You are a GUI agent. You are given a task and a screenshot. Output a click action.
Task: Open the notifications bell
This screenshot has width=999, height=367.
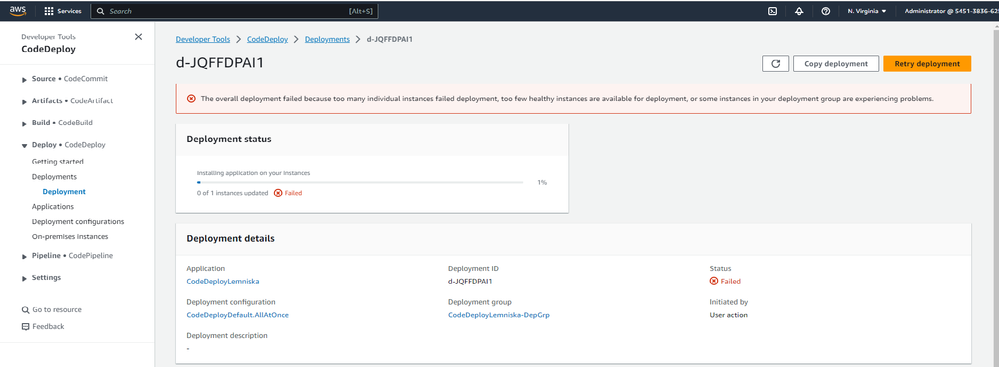point(799,11)
